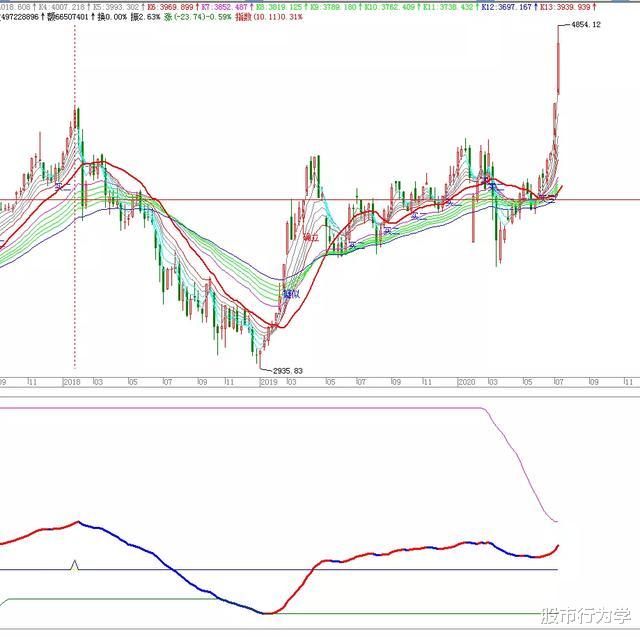Click the 2935.83 low price label
Image resolution: width=640 pixels, height=637 pixels.
point(288,371)
